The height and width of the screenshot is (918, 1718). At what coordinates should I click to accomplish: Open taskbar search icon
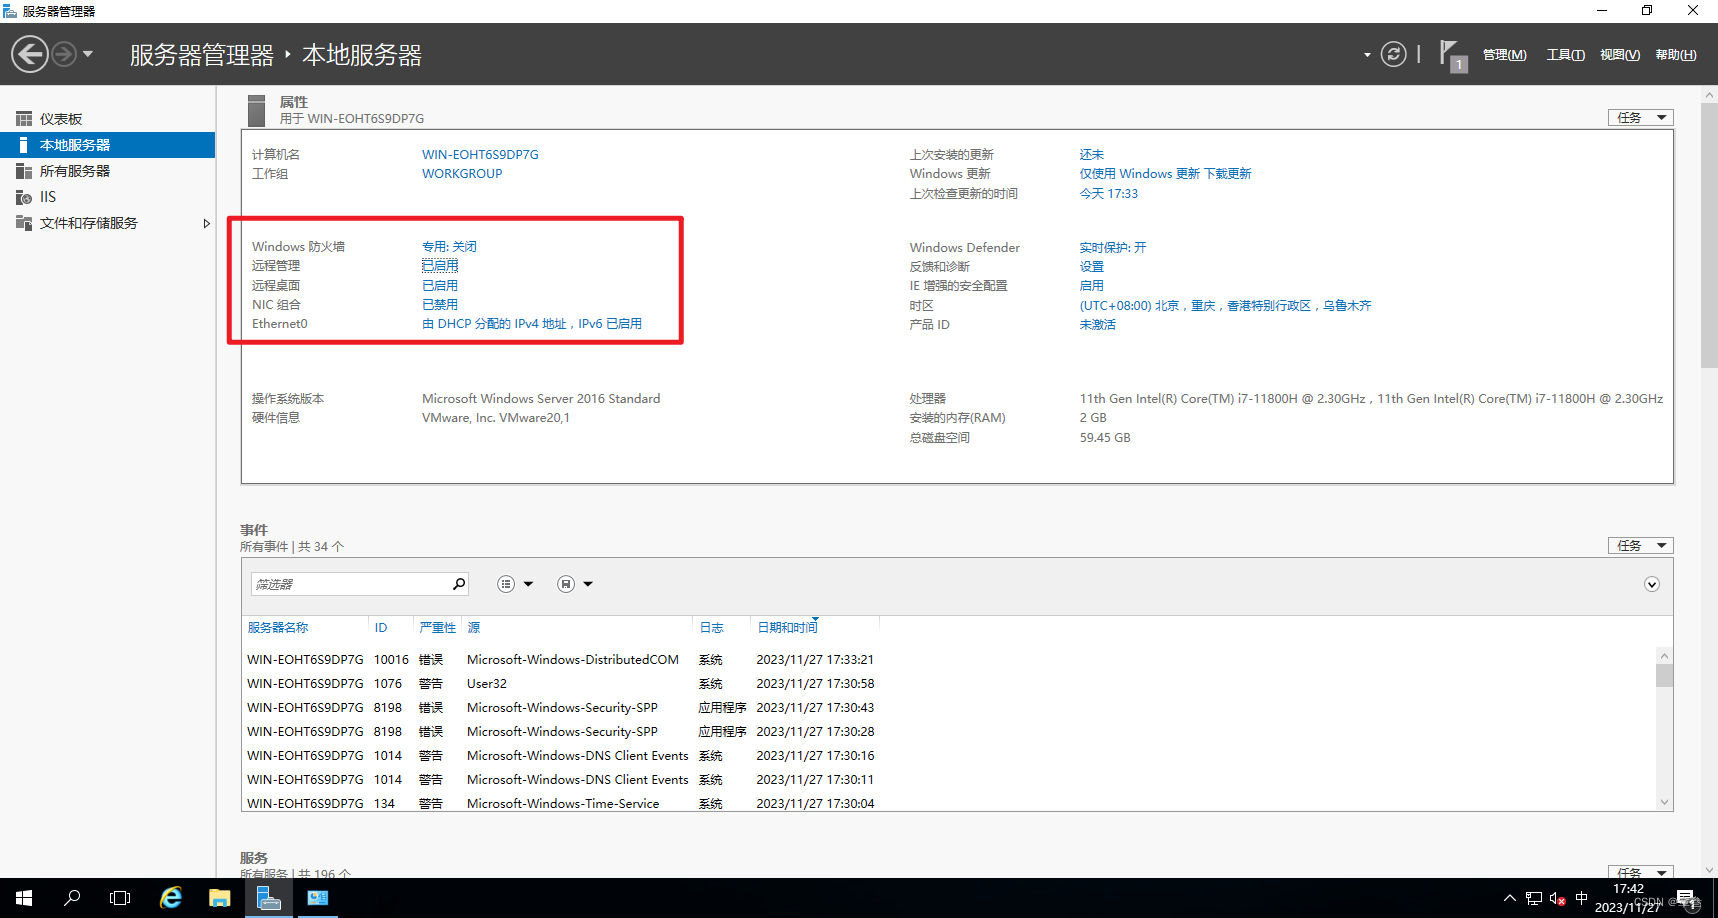[x=72, y=898]
